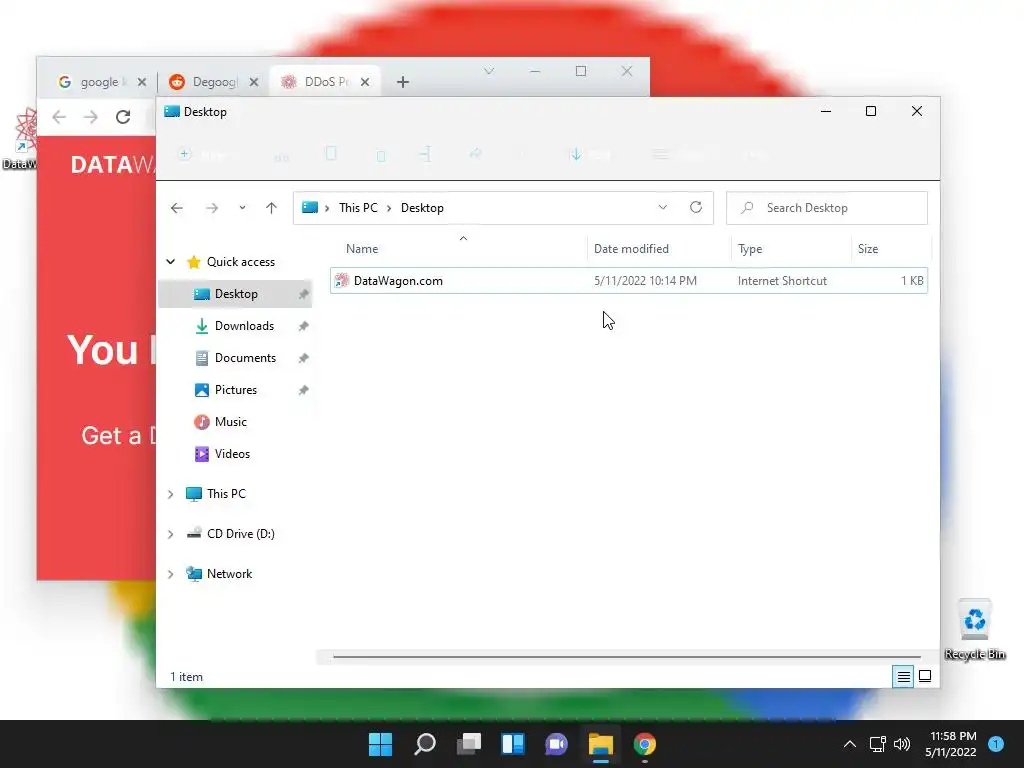Viewport: 1024px width, 768px height.
Task: Go forward in File Explorer
Action: pos(212,208)
